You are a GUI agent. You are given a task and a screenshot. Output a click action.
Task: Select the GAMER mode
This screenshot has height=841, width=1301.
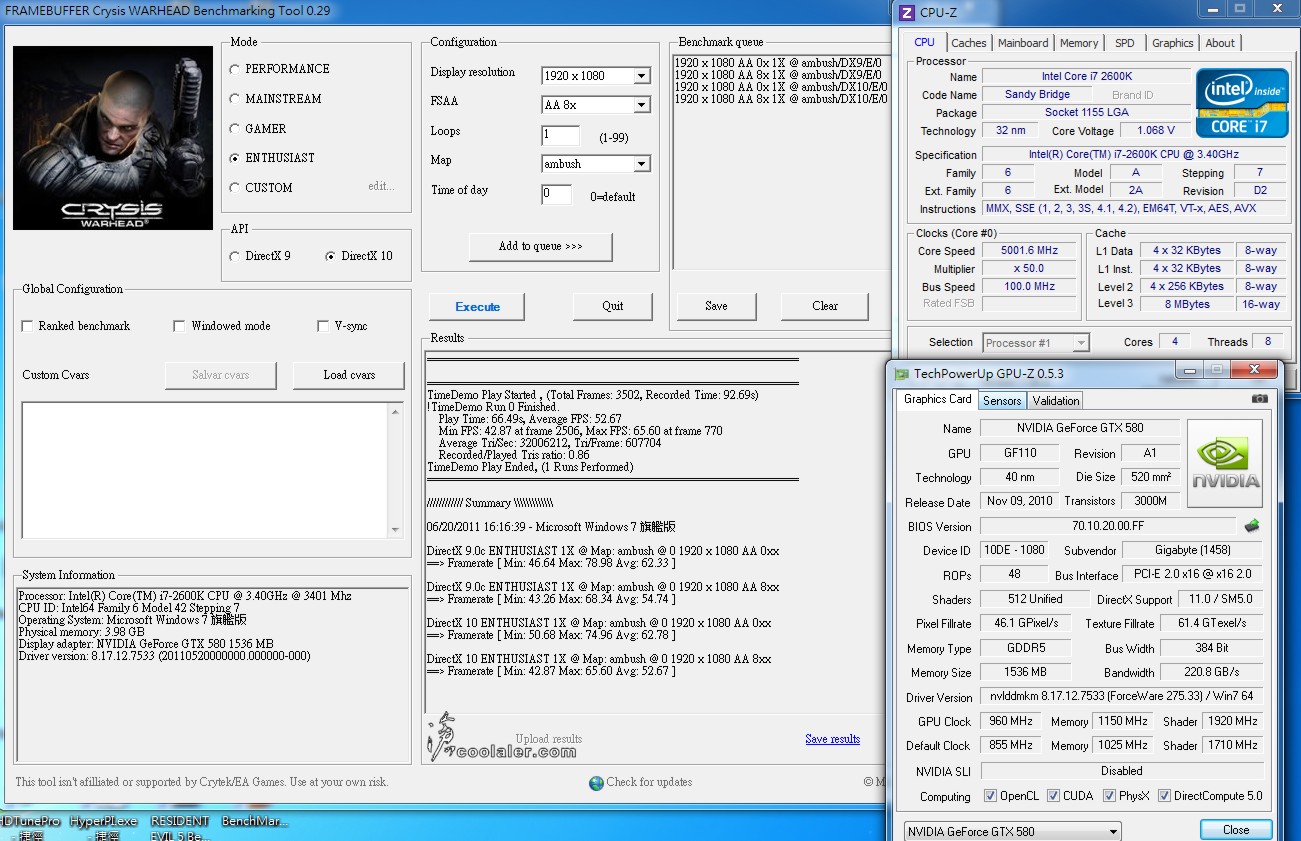pos(235,129)
